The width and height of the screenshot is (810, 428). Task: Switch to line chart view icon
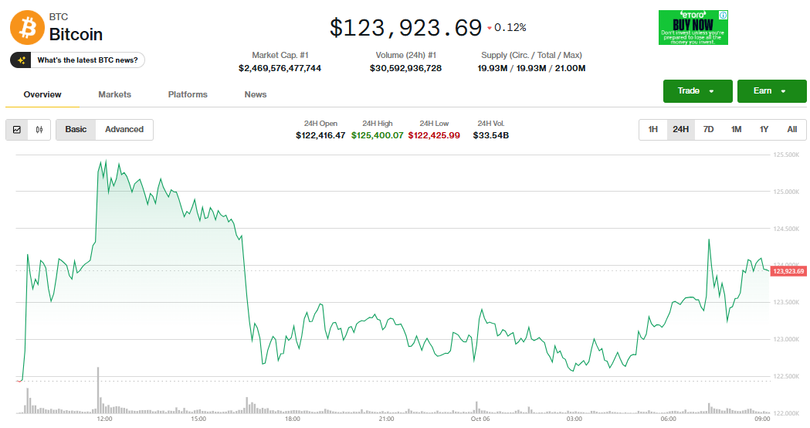[17, 129]
